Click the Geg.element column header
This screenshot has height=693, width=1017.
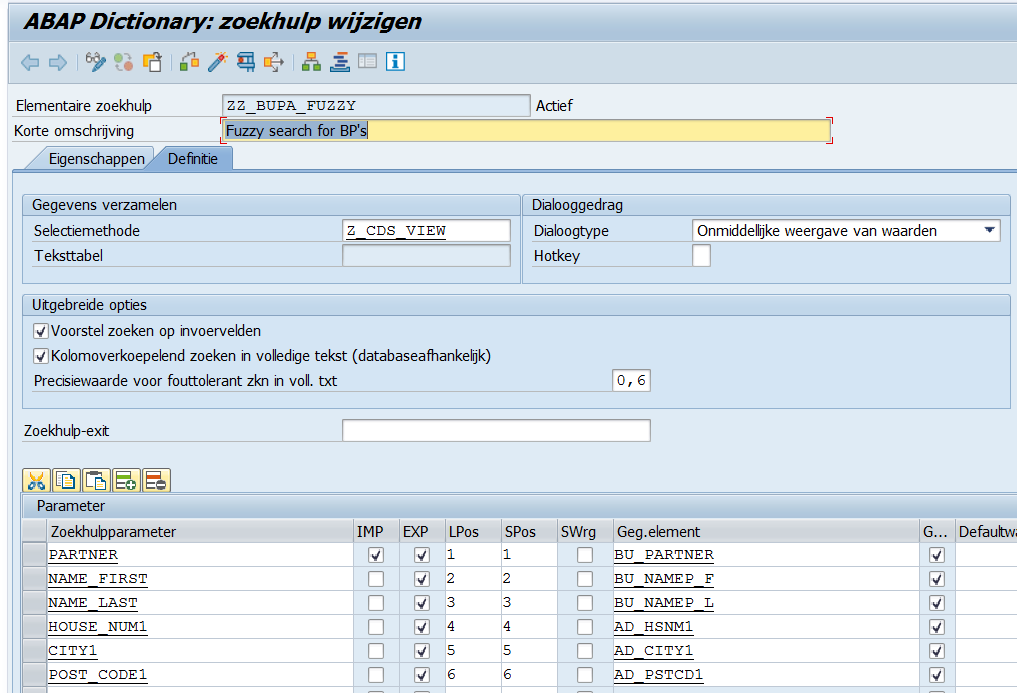[766, 531]
